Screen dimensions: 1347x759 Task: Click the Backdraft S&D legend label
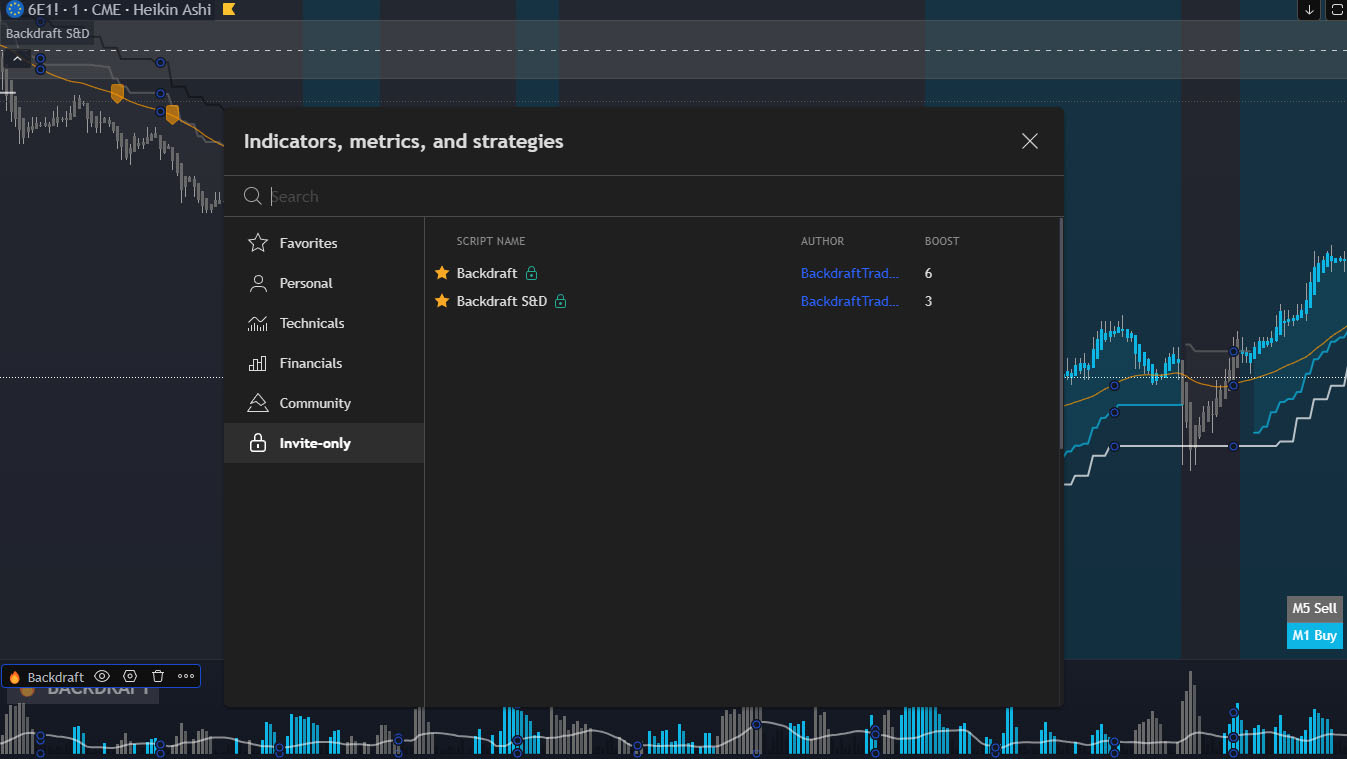(48, 33)
